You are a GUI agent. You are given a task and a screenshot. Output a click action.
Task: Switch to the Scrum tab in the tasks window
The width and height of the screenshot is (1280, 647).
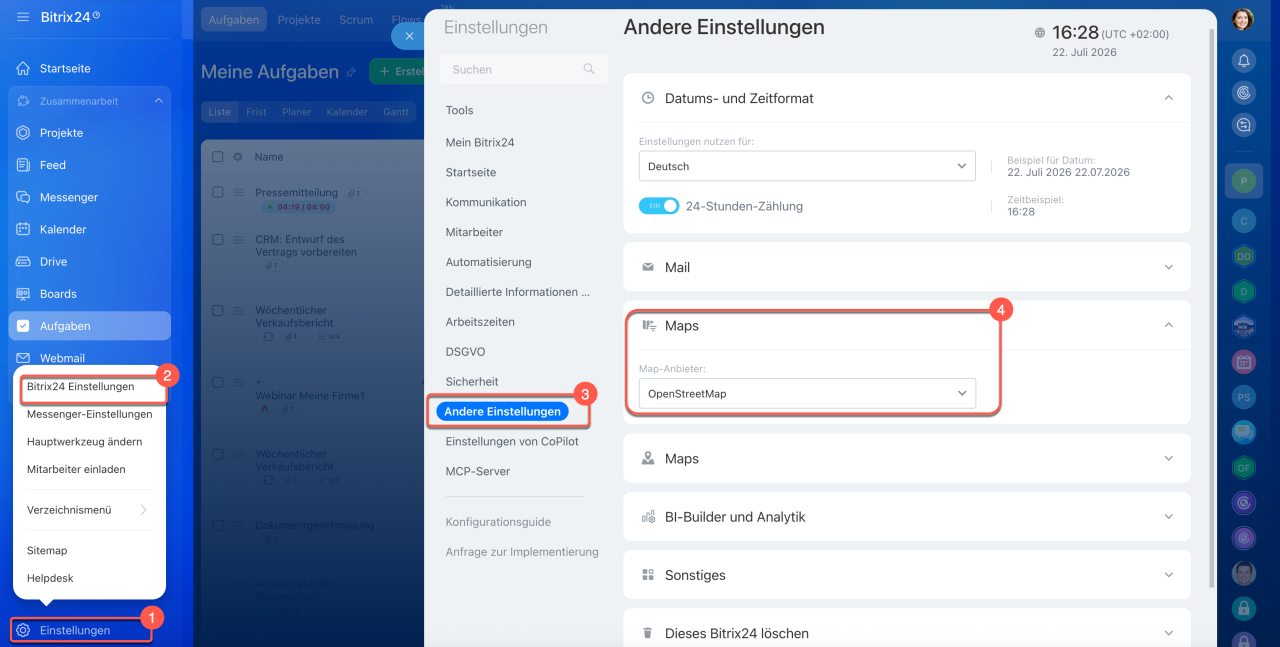[356, 20]
